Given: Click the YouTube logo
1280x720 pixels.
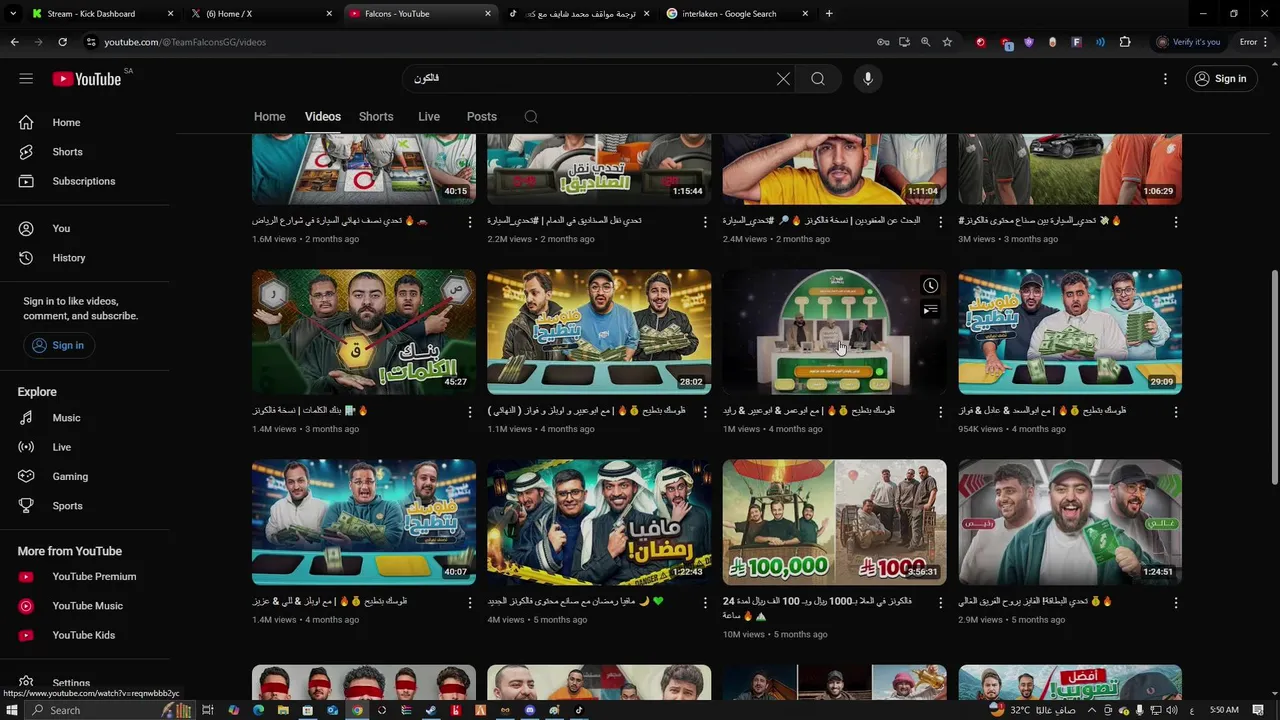Looking at the screenshot, I should pyautogui.click(x=87, y=78).
